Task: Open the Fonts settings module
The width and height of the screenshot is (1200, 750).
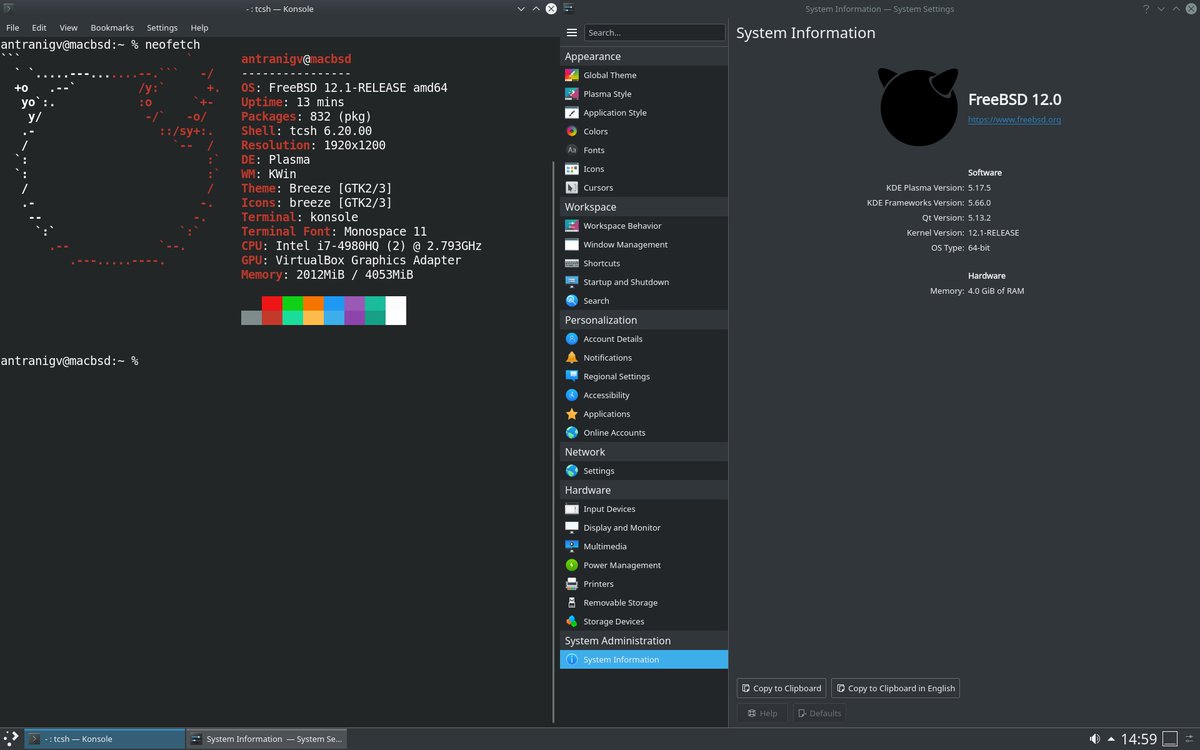Action: [644, 150]
